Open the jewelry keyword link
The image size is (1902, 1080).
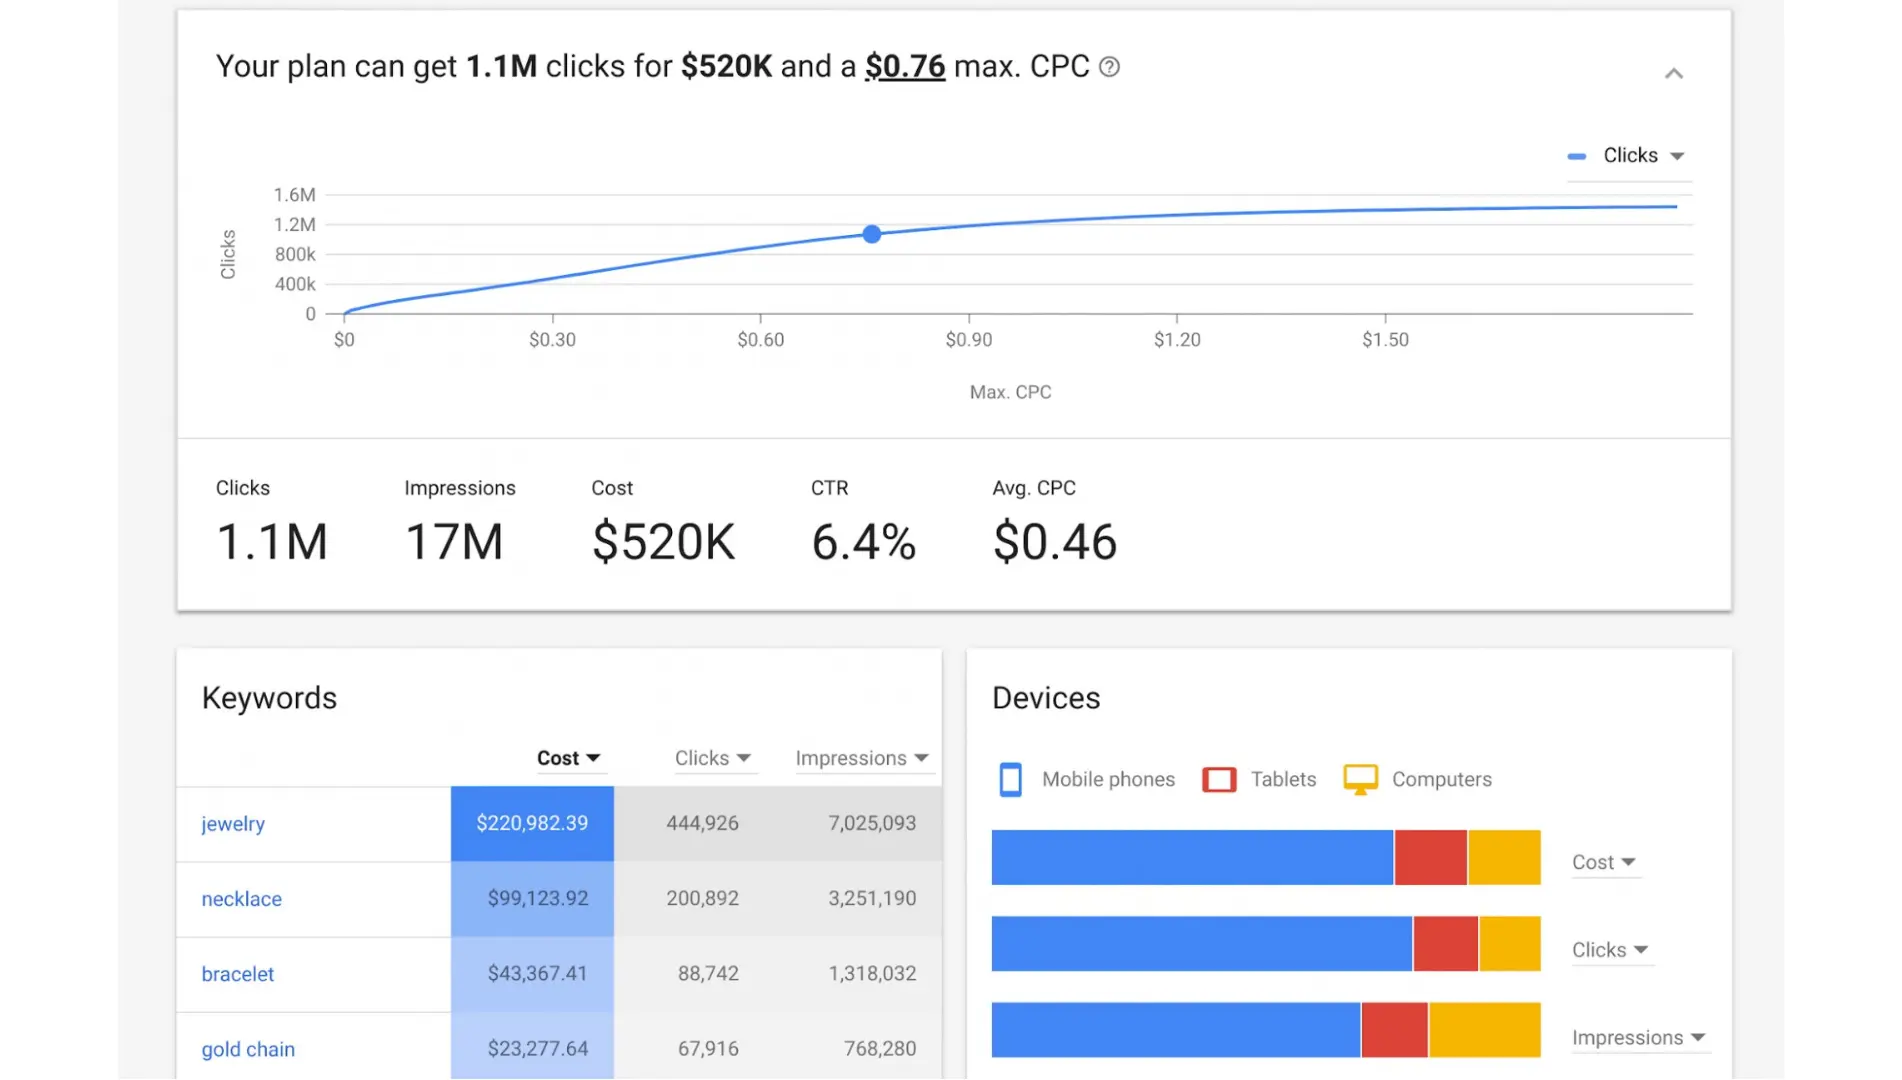233,824
